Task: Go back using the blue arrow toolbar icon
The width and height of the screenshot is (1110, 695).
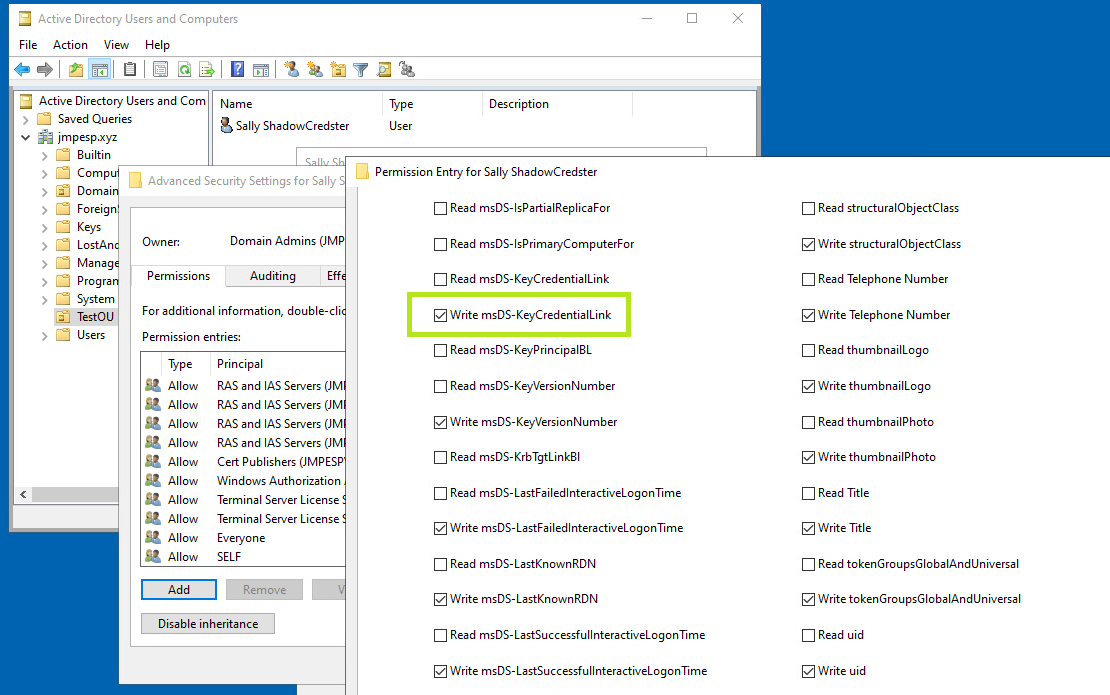Action: coord(22,69)
